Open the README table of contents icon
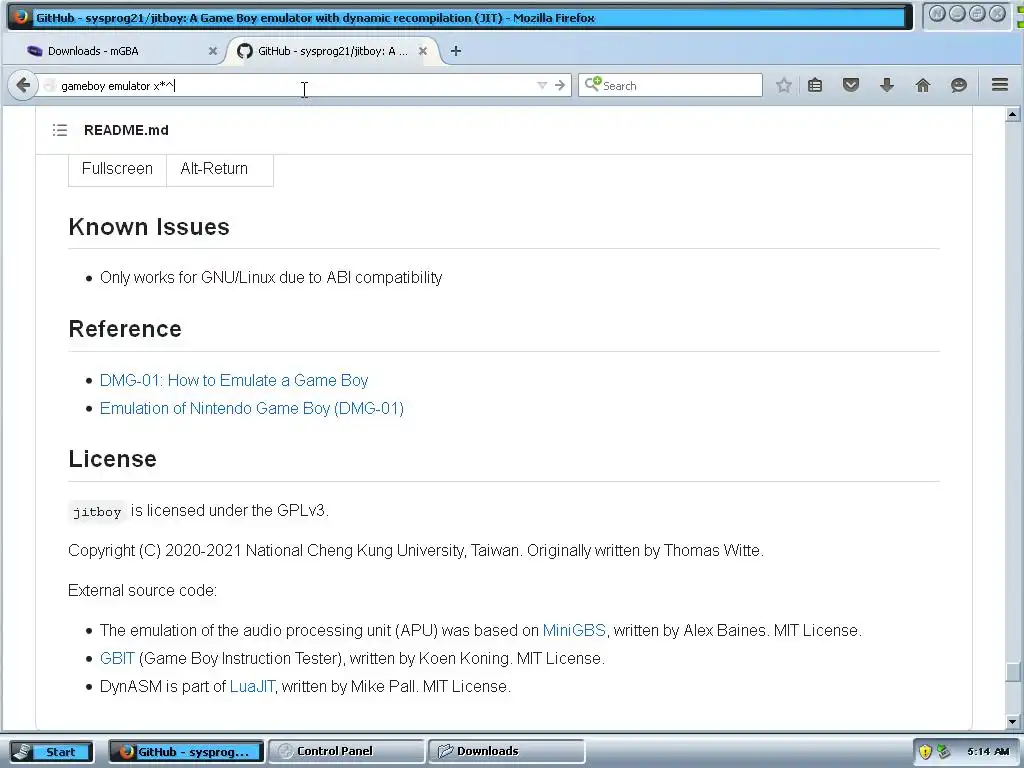The height and width of the screenshot is (768, 1024). [59, 130]
